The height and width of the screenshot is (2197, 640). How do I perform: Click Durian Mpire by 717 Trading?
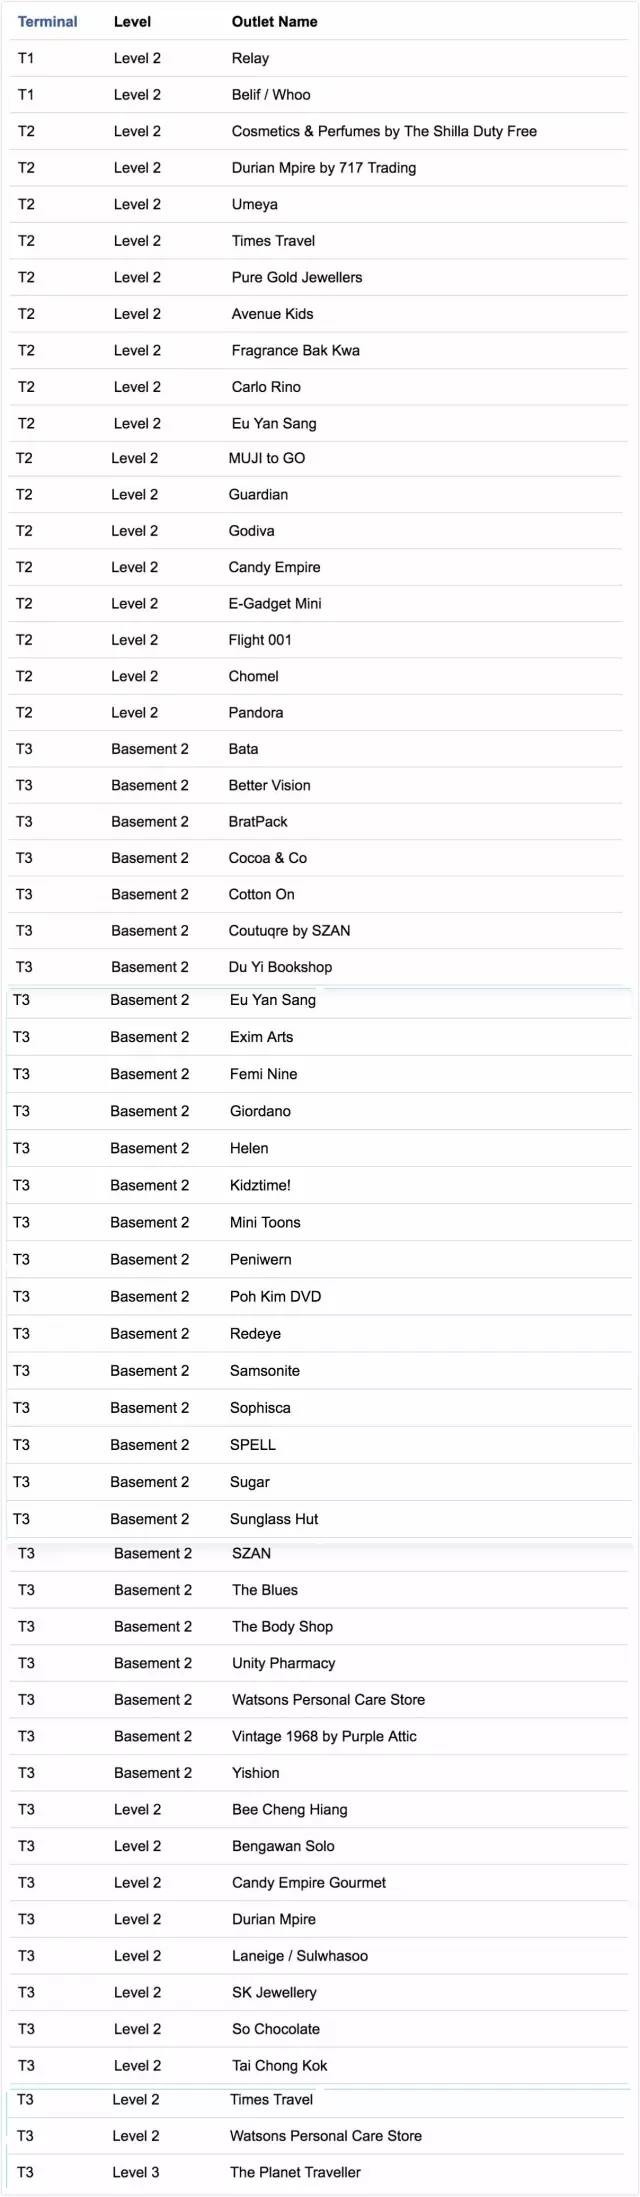tap(323, 168)
